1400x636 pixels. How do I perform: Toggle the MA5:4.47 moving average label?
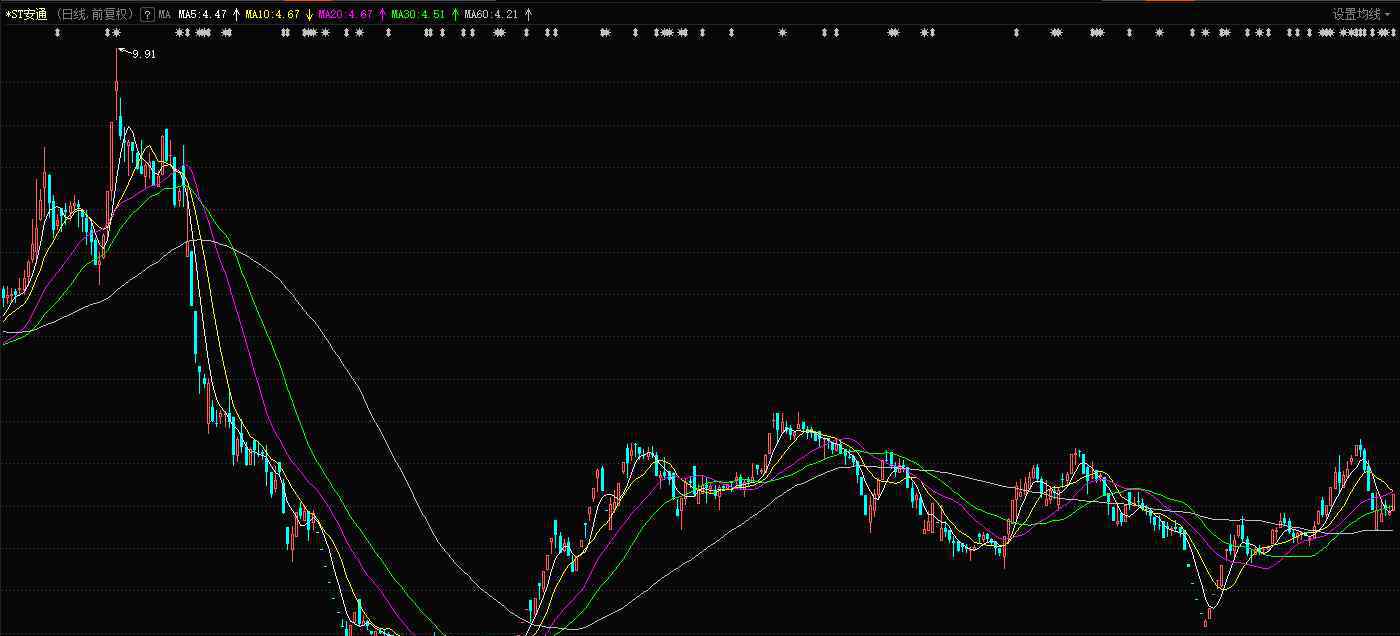click(203, 15)
